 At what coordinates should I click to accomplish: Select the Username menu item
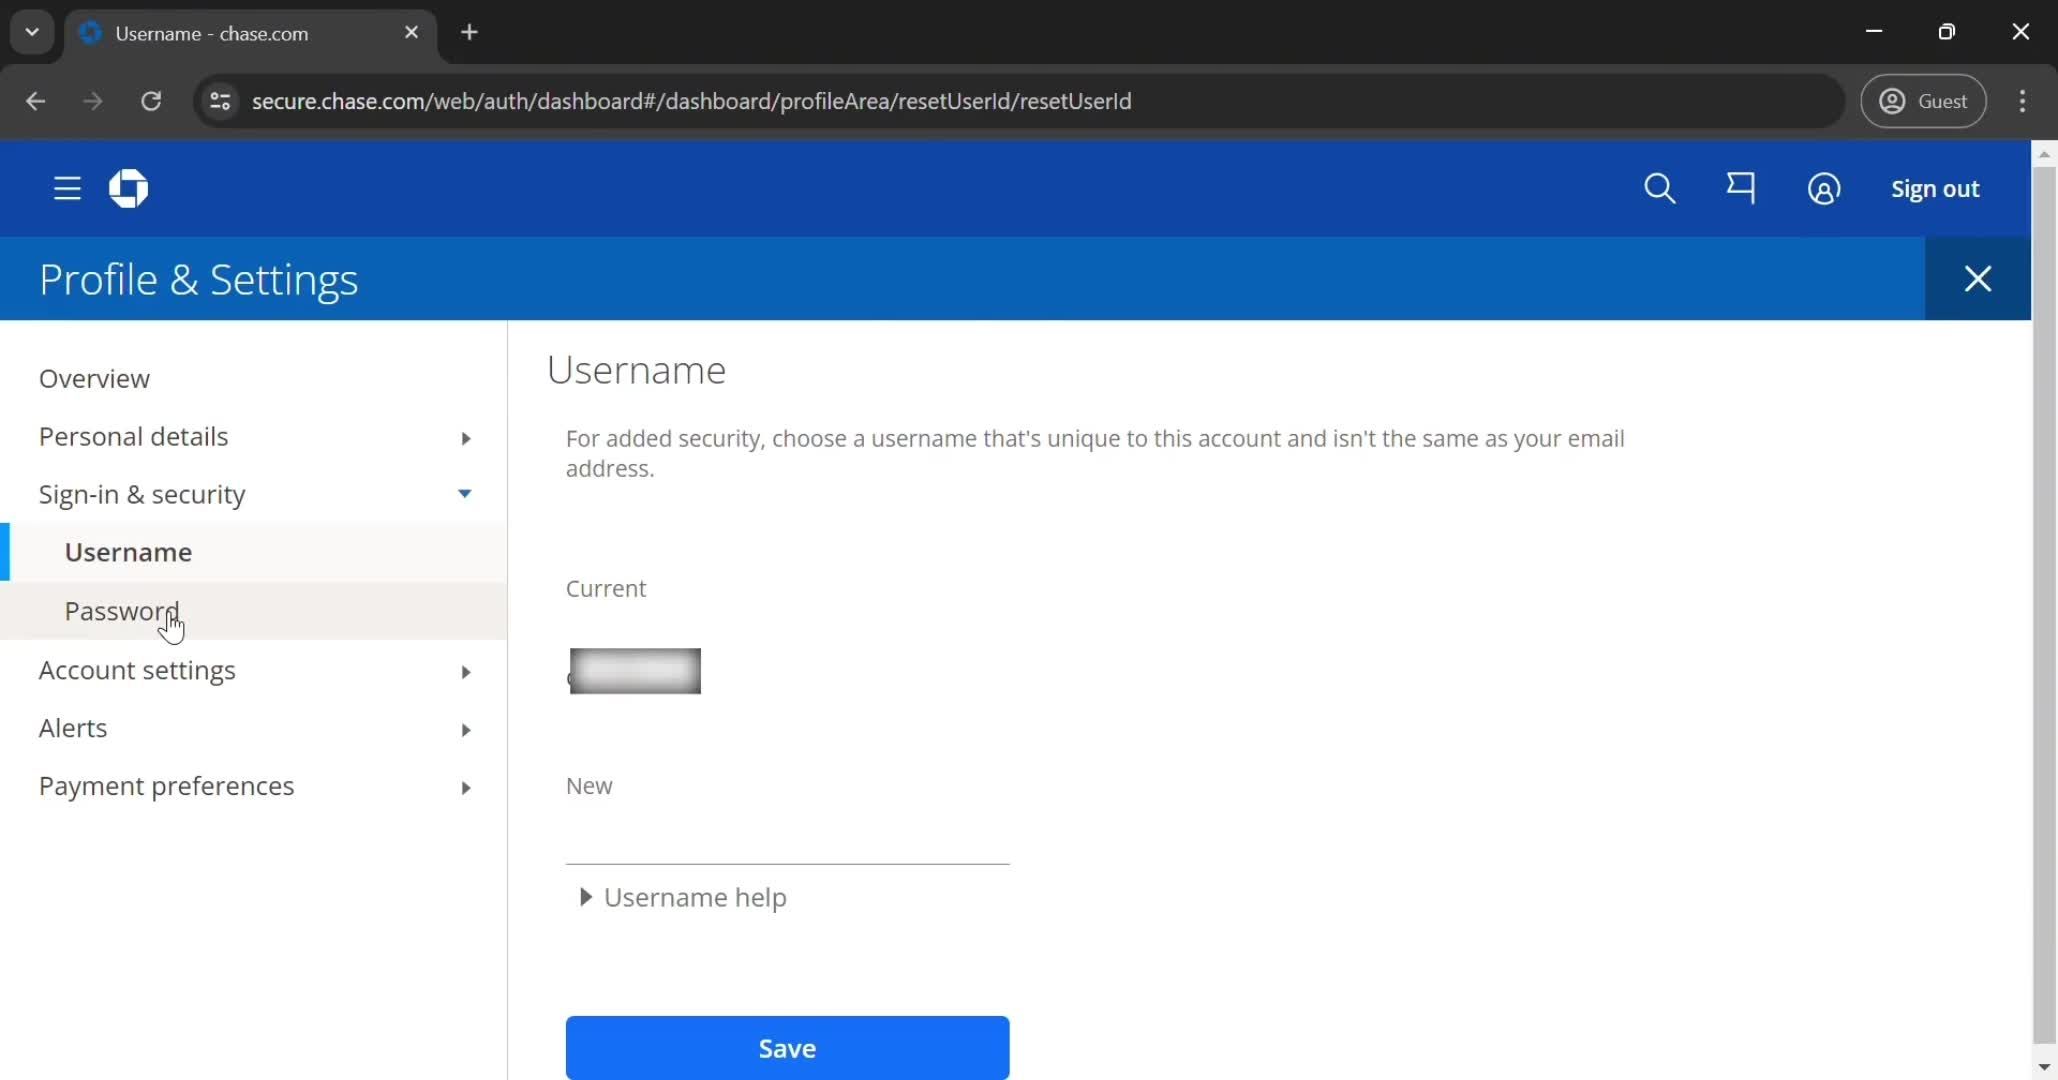[x=128, y=552]
